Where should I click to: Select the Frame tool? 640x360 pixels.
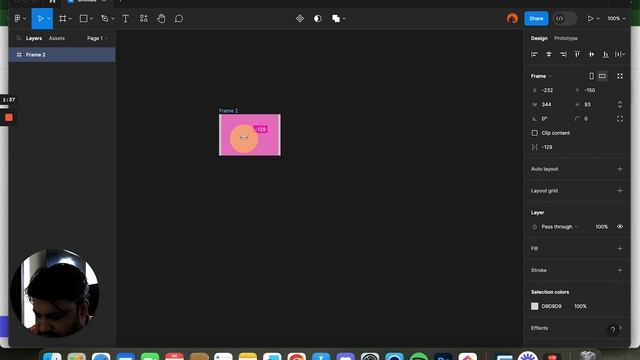(62, 18)
